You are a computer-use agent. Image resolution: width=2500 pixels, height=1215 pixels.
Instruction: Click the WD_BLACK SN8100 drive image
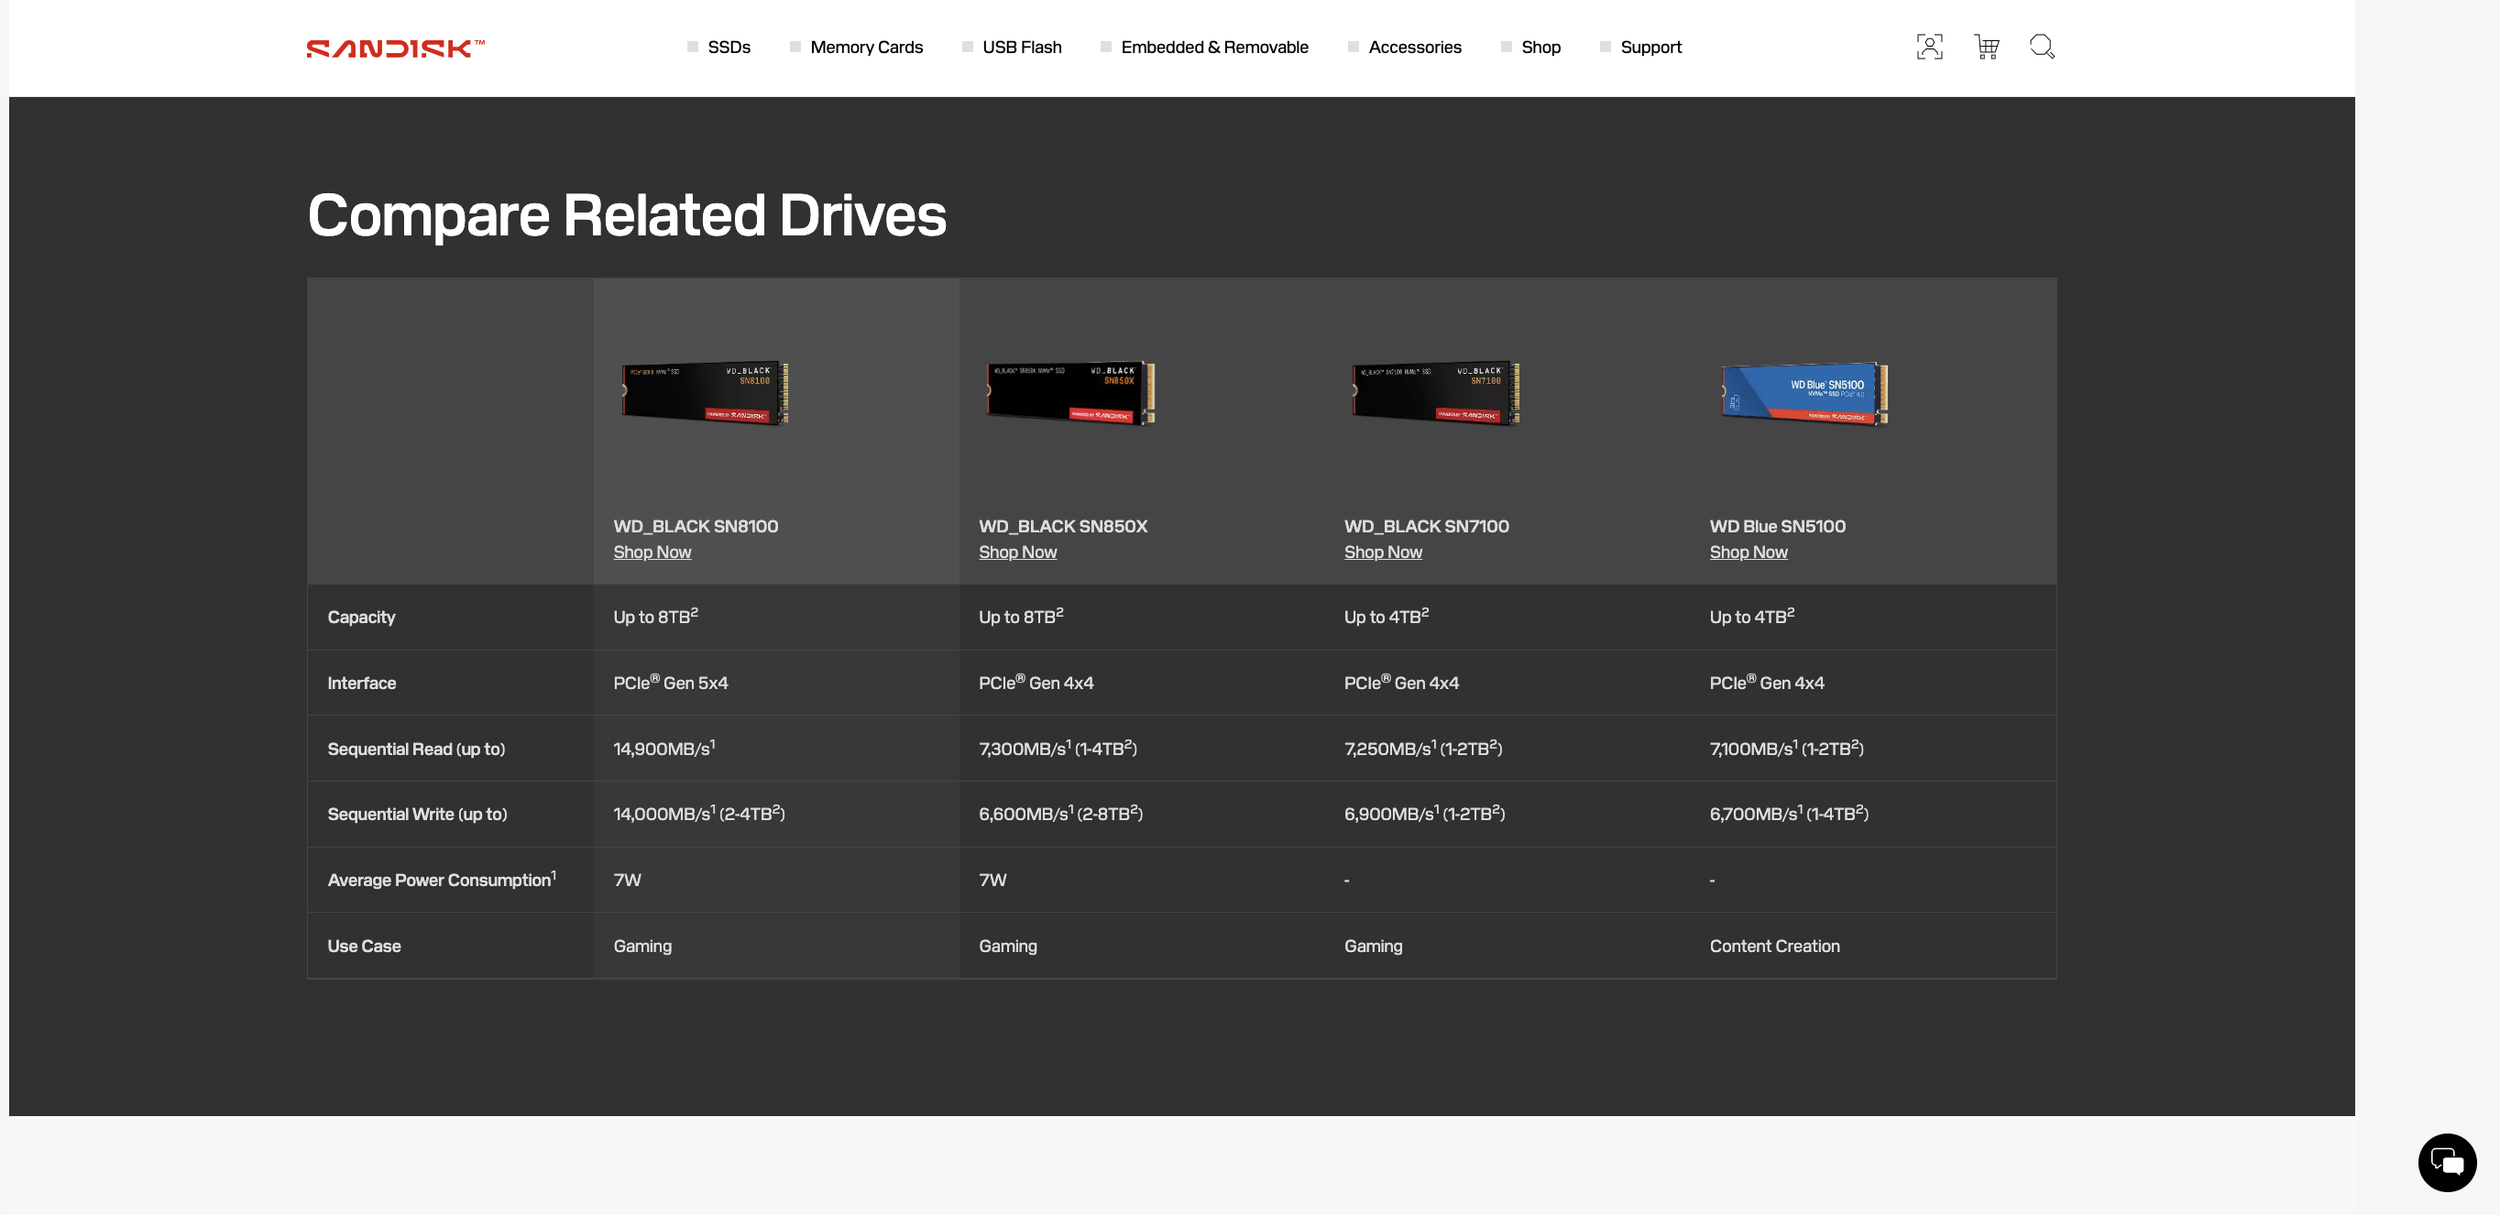point(705,393)
